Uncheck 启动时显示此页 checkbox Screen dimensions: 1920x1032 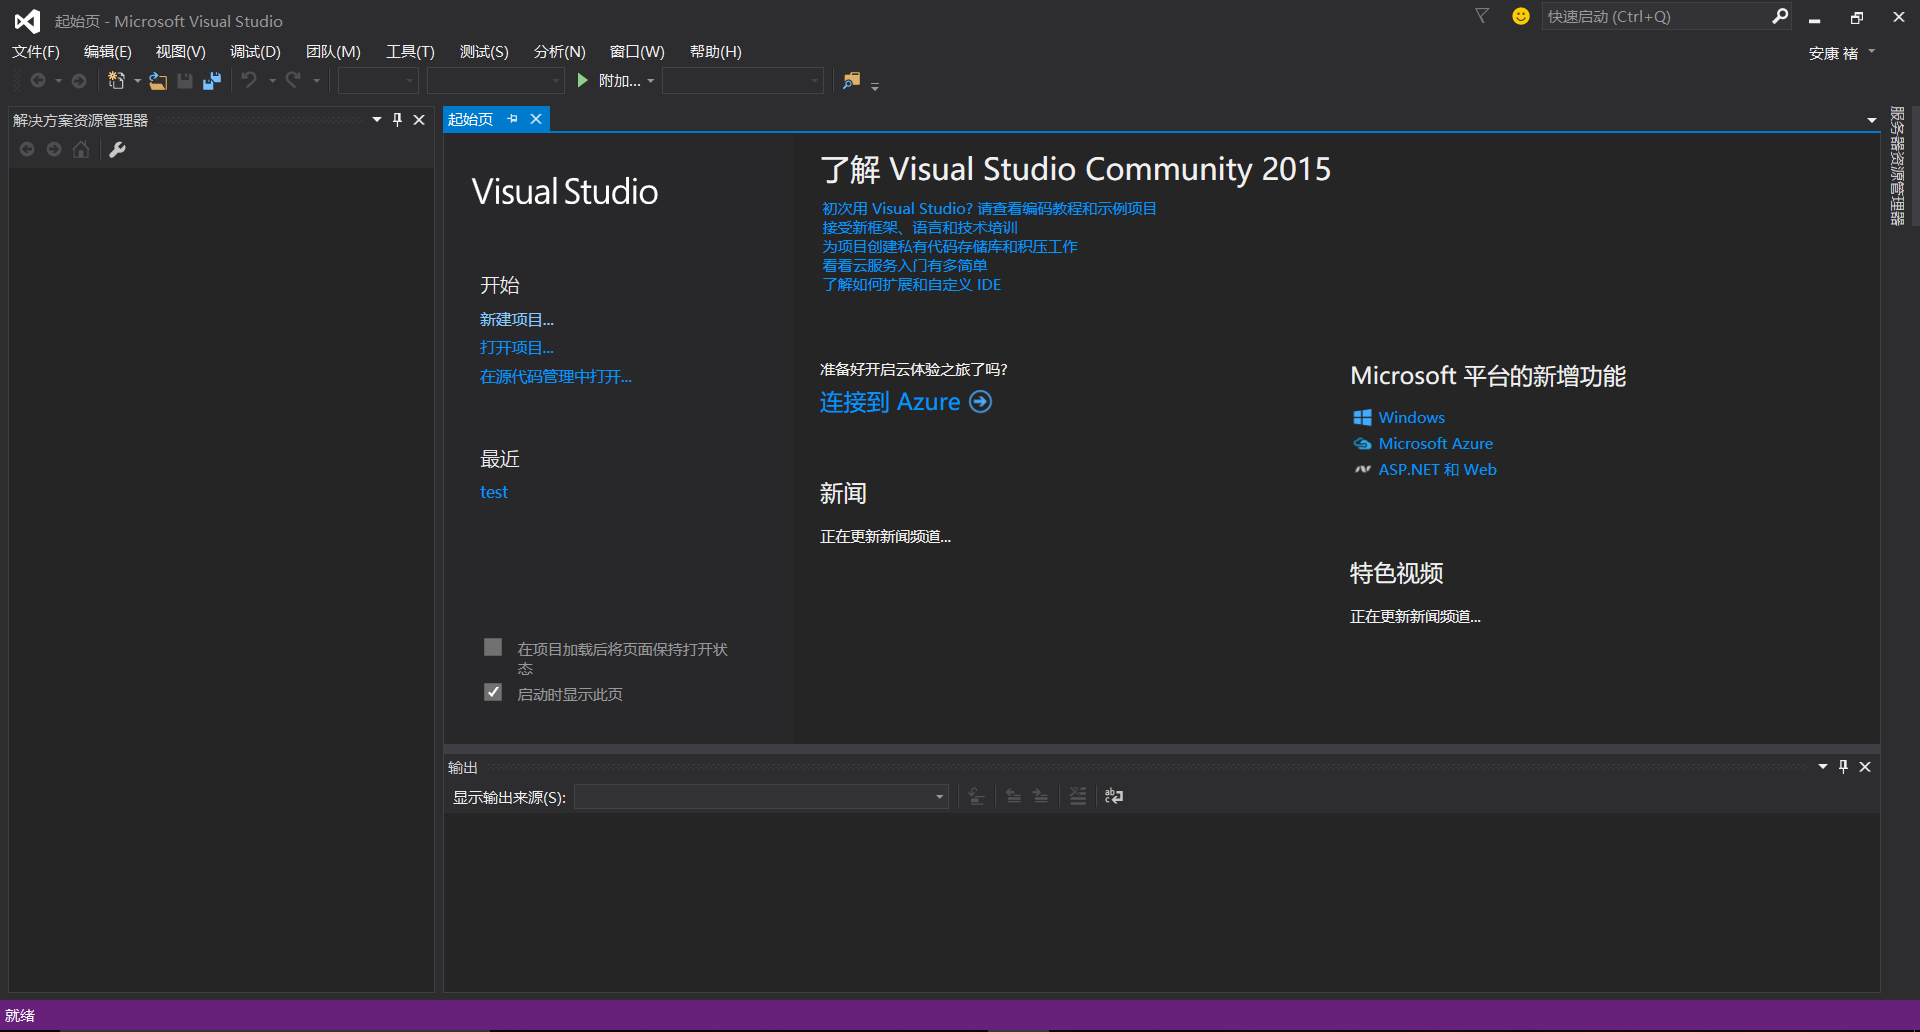pyautogui.click(x=493, y=692)
